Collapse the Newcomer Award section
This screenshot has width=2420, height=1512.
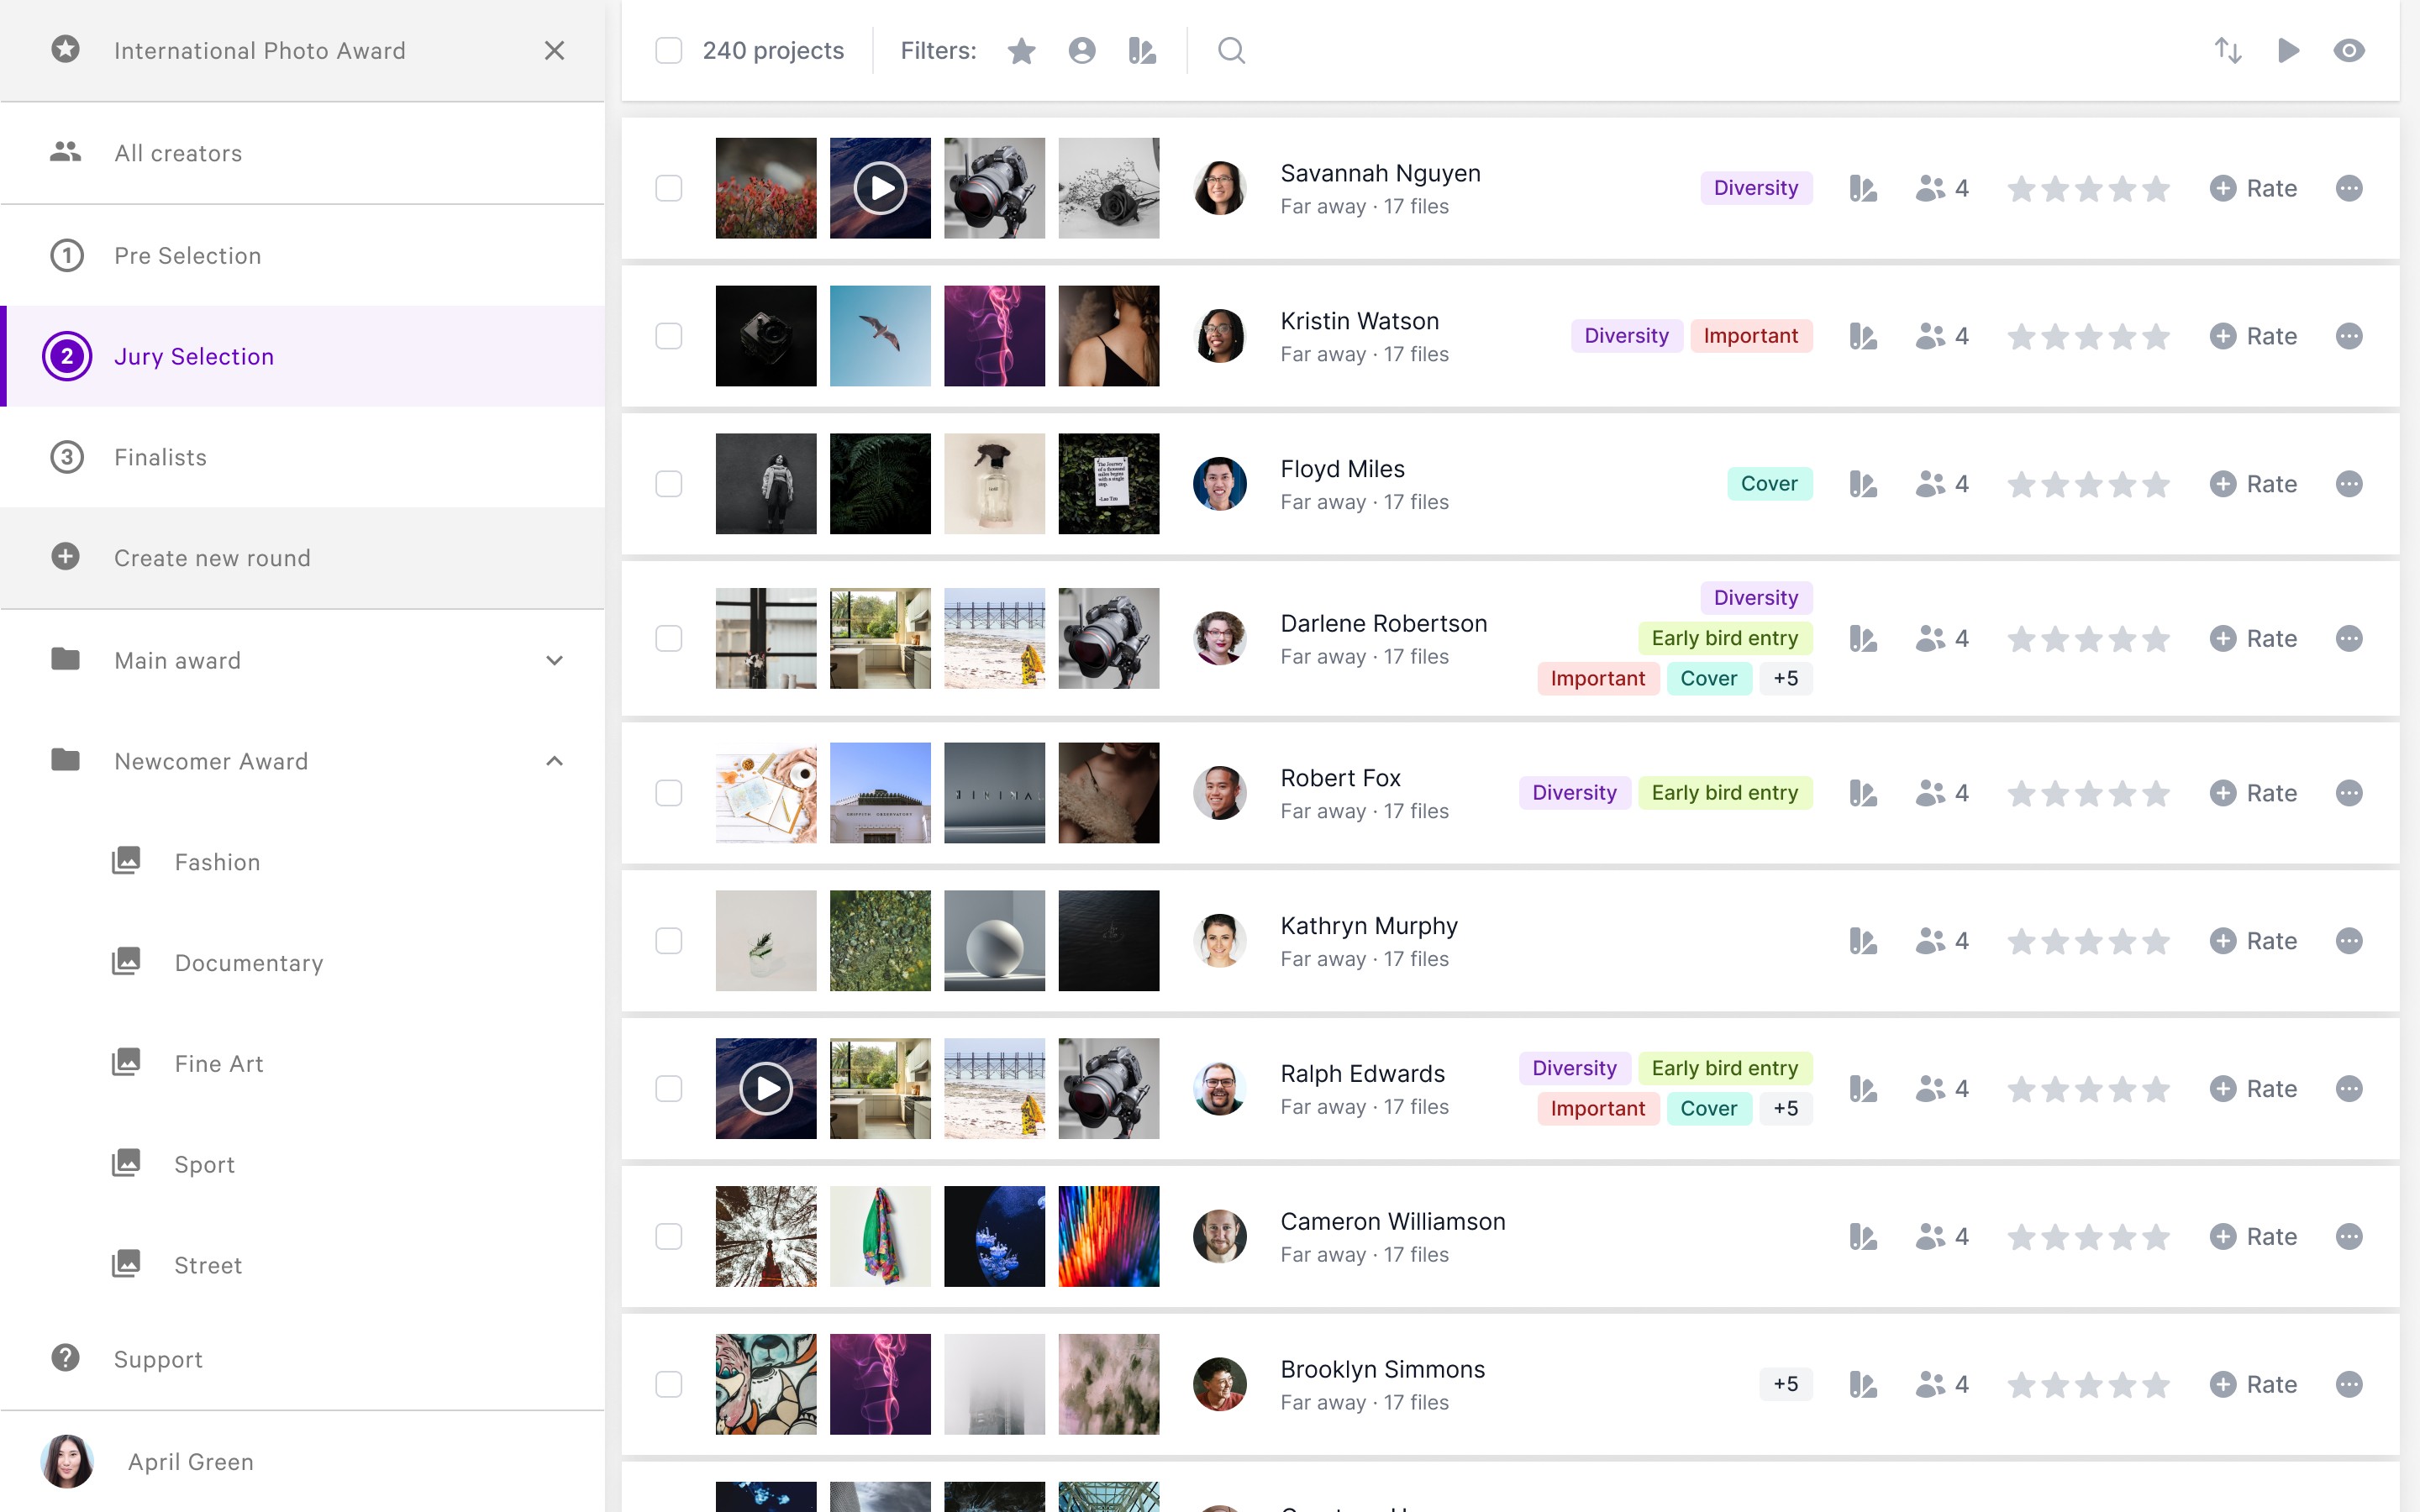[555, 761]
